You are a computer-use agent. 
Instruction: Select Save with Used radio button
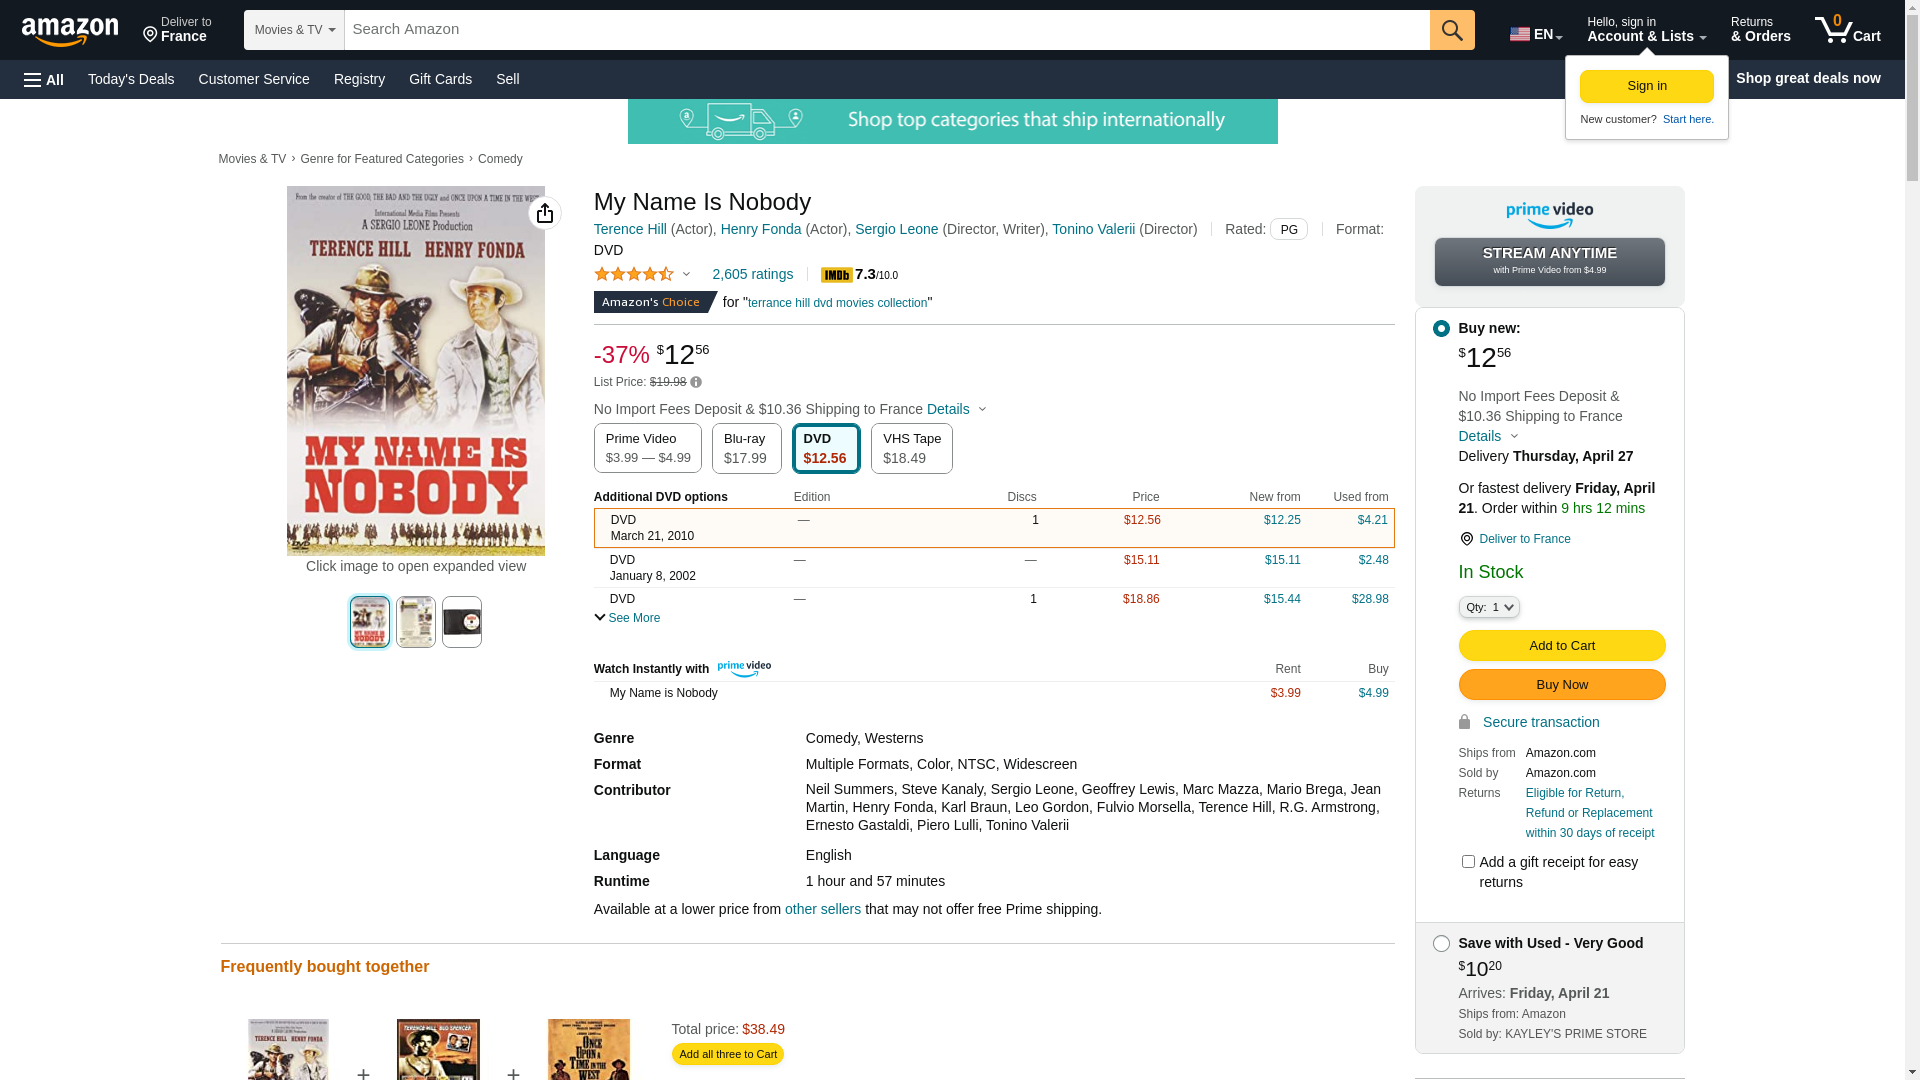coord(1441,943)
